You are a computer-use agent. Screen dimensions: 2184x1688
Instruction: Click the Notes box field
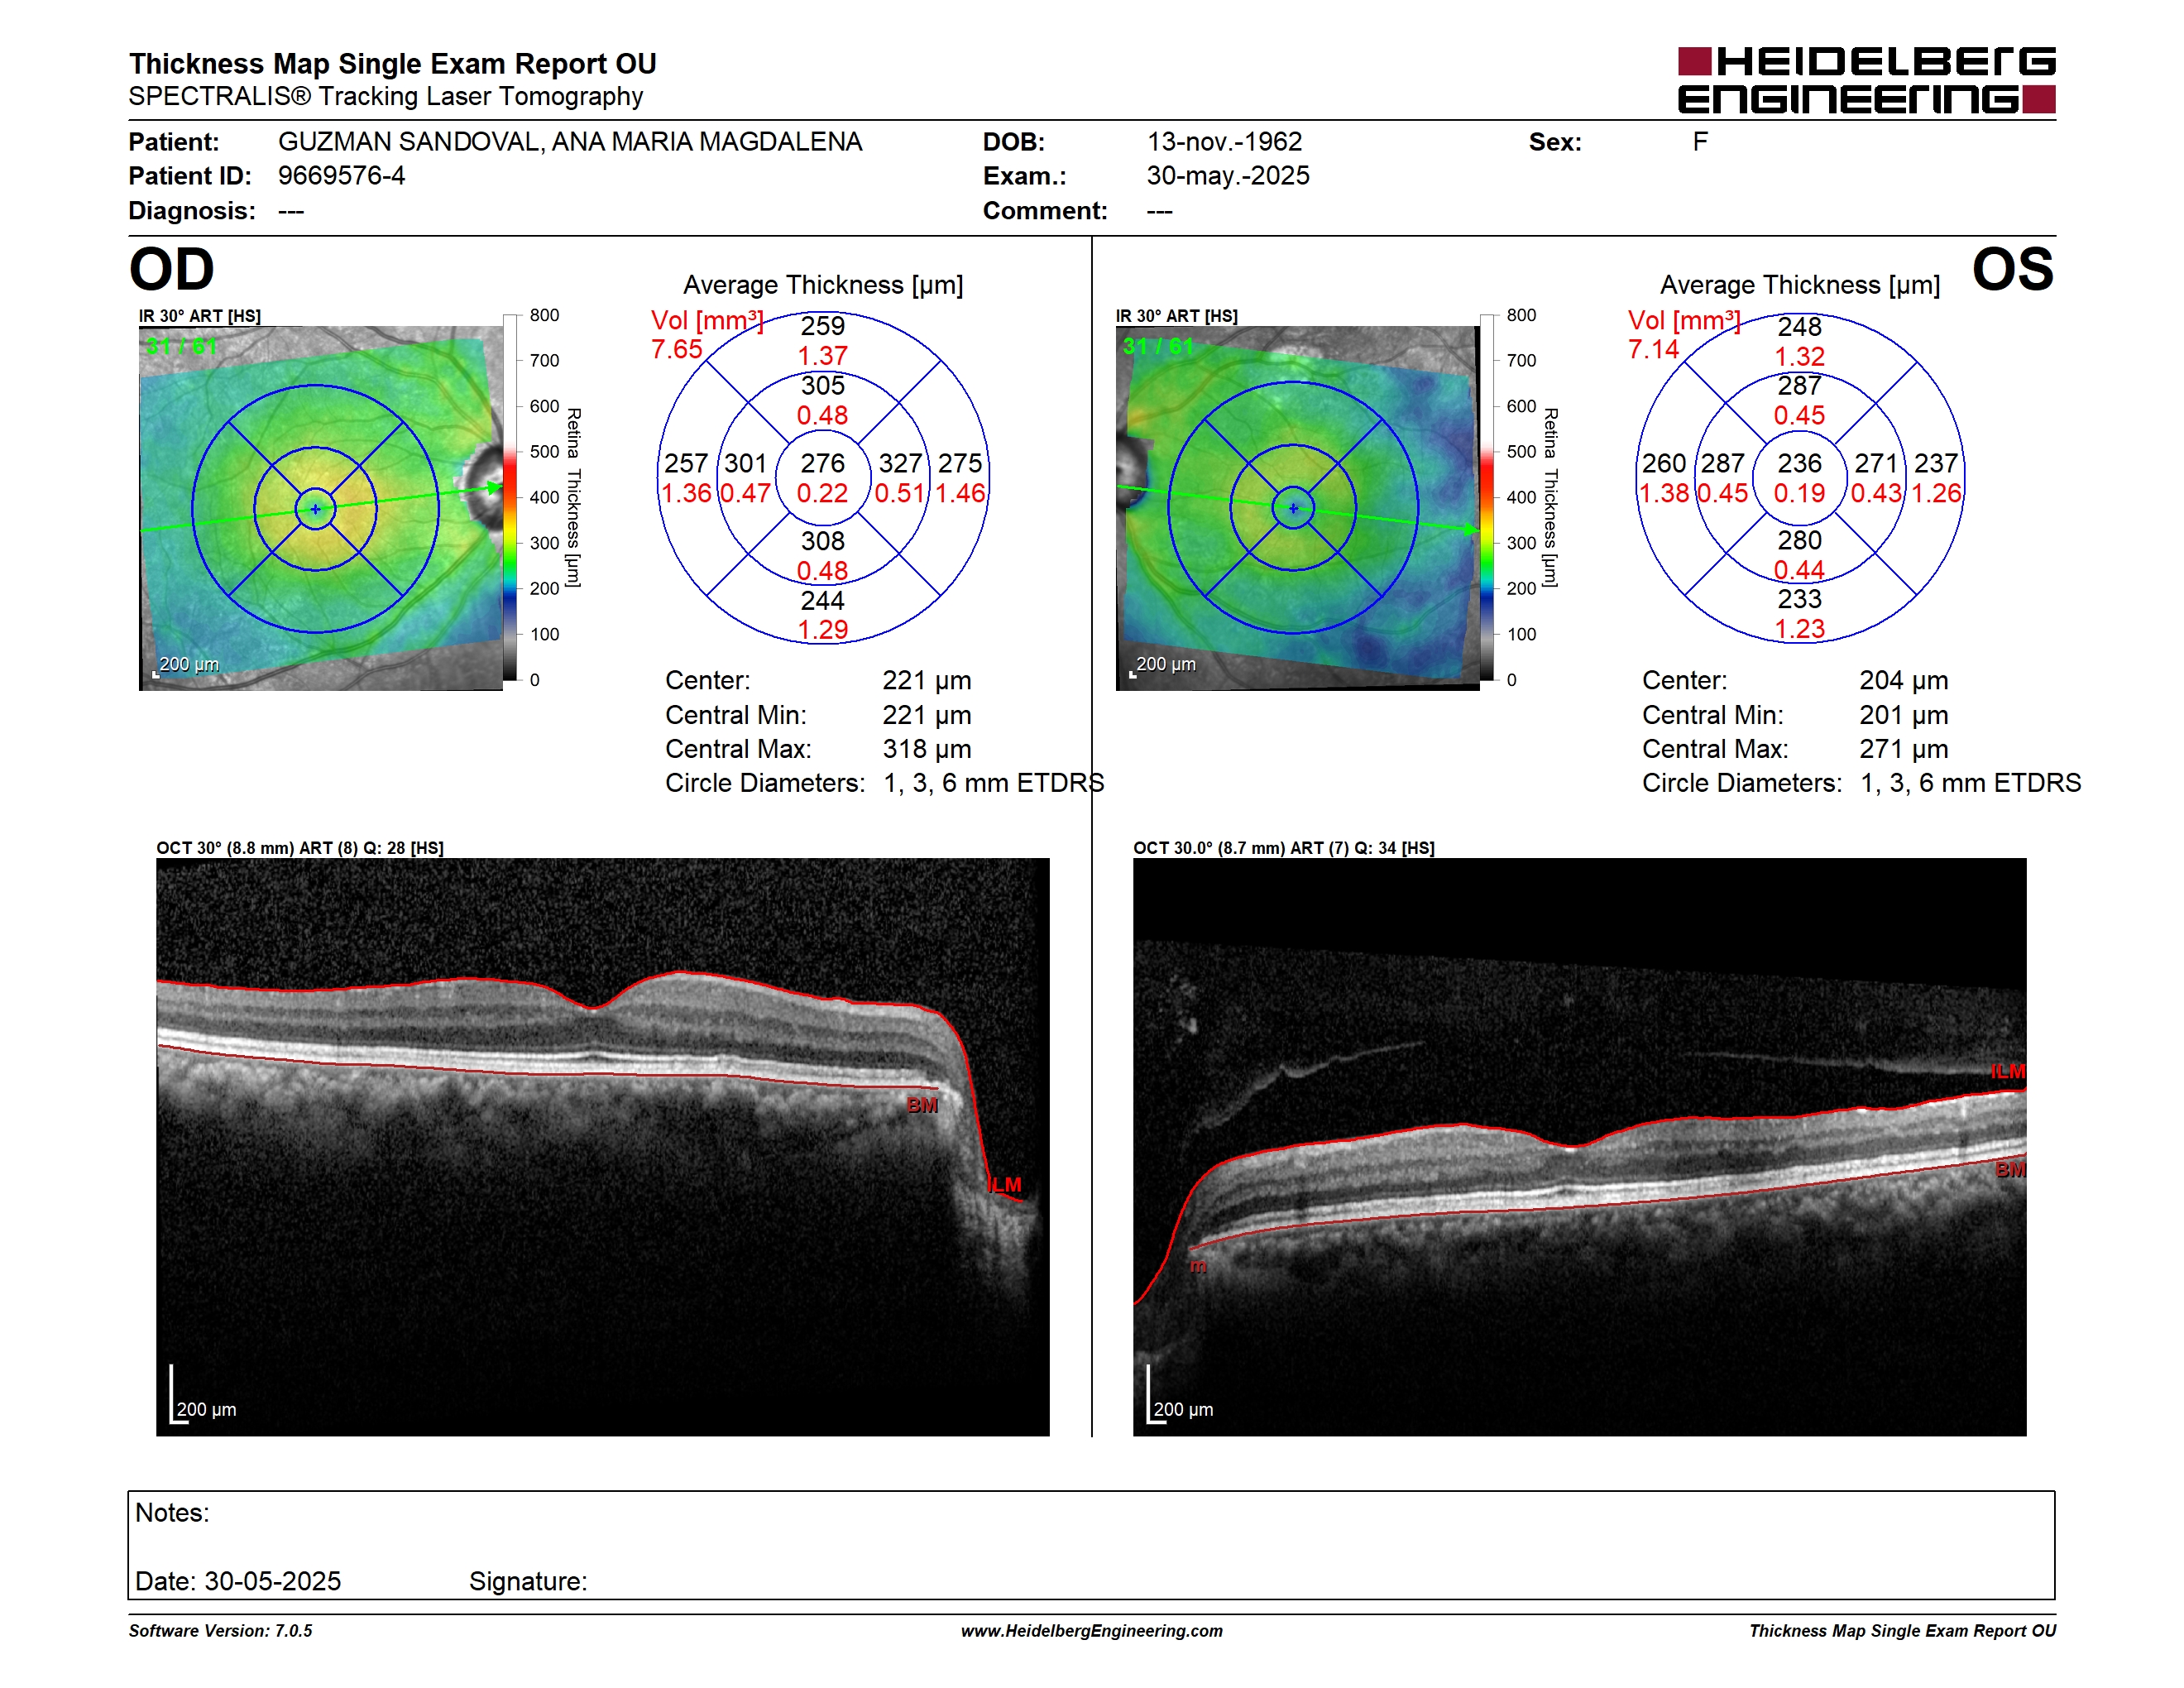click(1091, 1545)
